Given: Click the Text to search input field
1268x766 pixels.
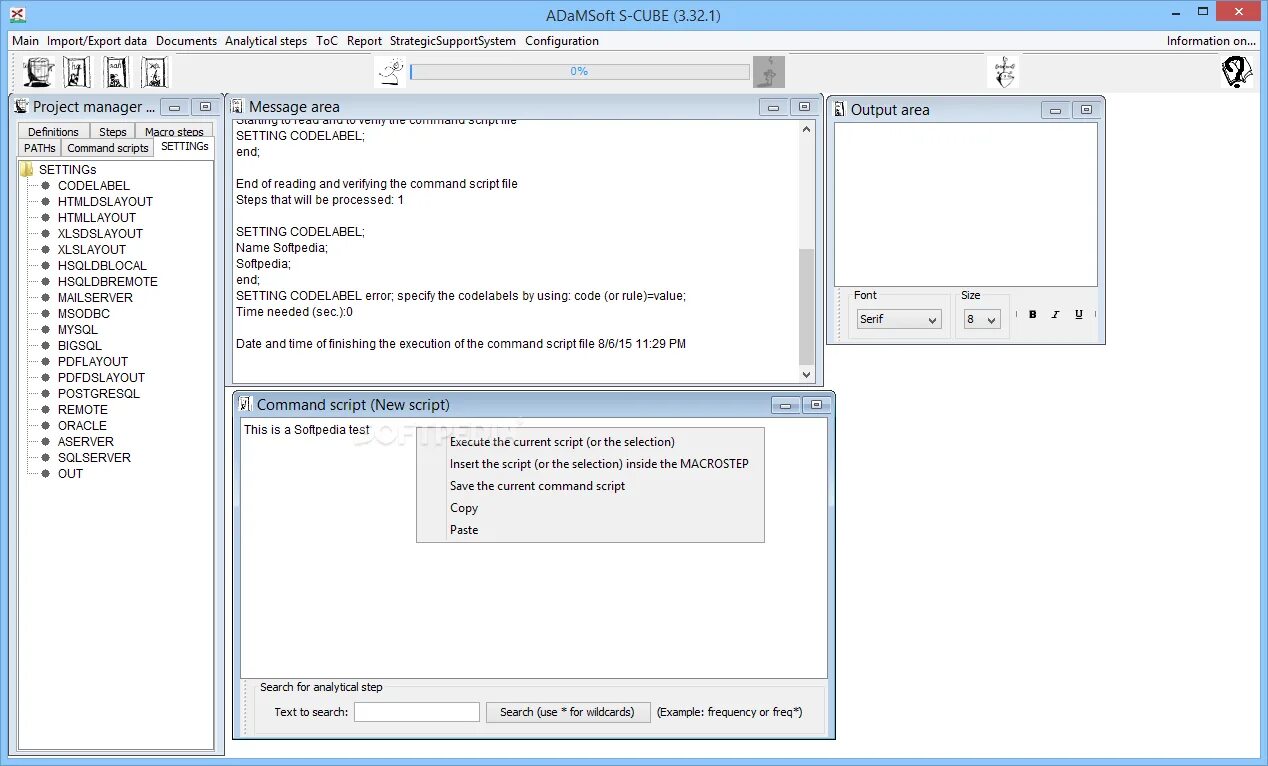Looking at the screenshot, I should tap(417, 712).
